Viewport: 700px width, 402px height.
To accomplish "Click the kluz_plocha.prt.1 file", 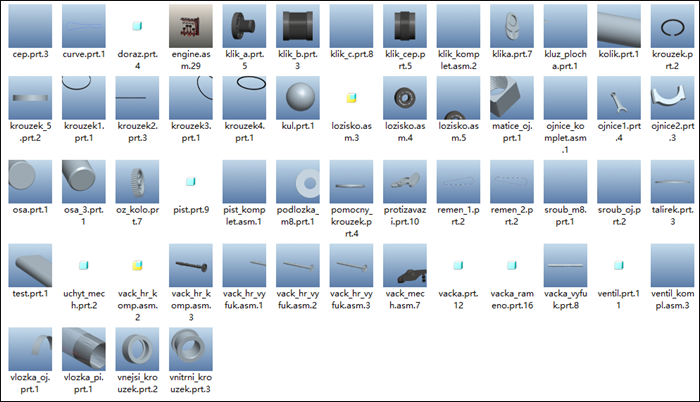I will [x=565, y=26].
